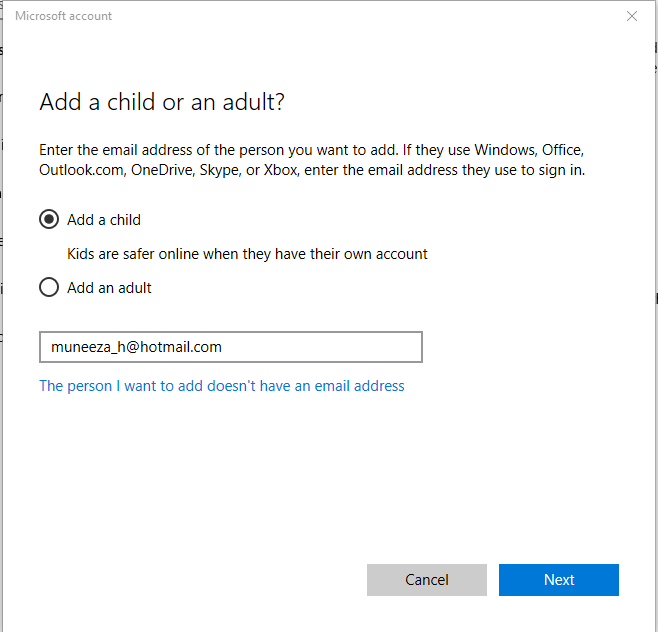Screen dimensions: 658x632
Task: Cancel adding a family member
Action: [427, 580]
